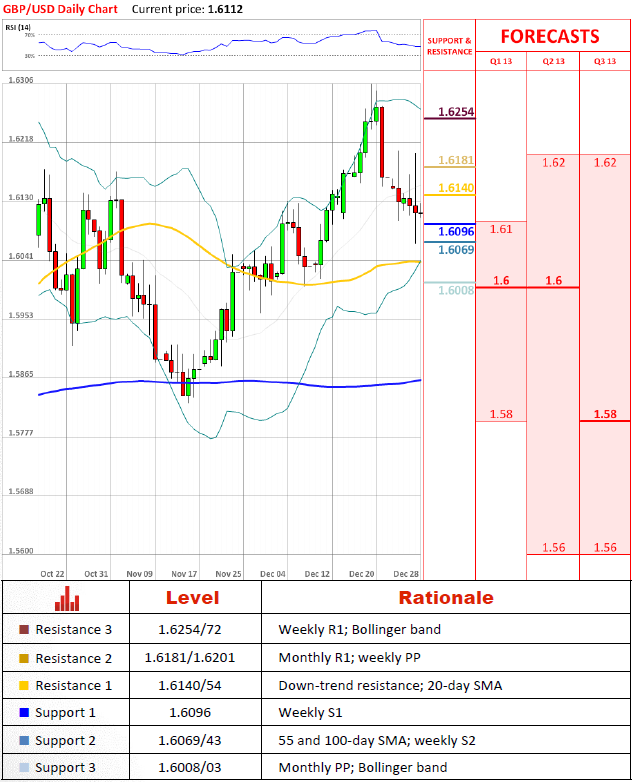Image resolution: width=633 pixels, height=782 pixels.
Task: Click the Oct 22 date axis label
Action: (52, 574)
